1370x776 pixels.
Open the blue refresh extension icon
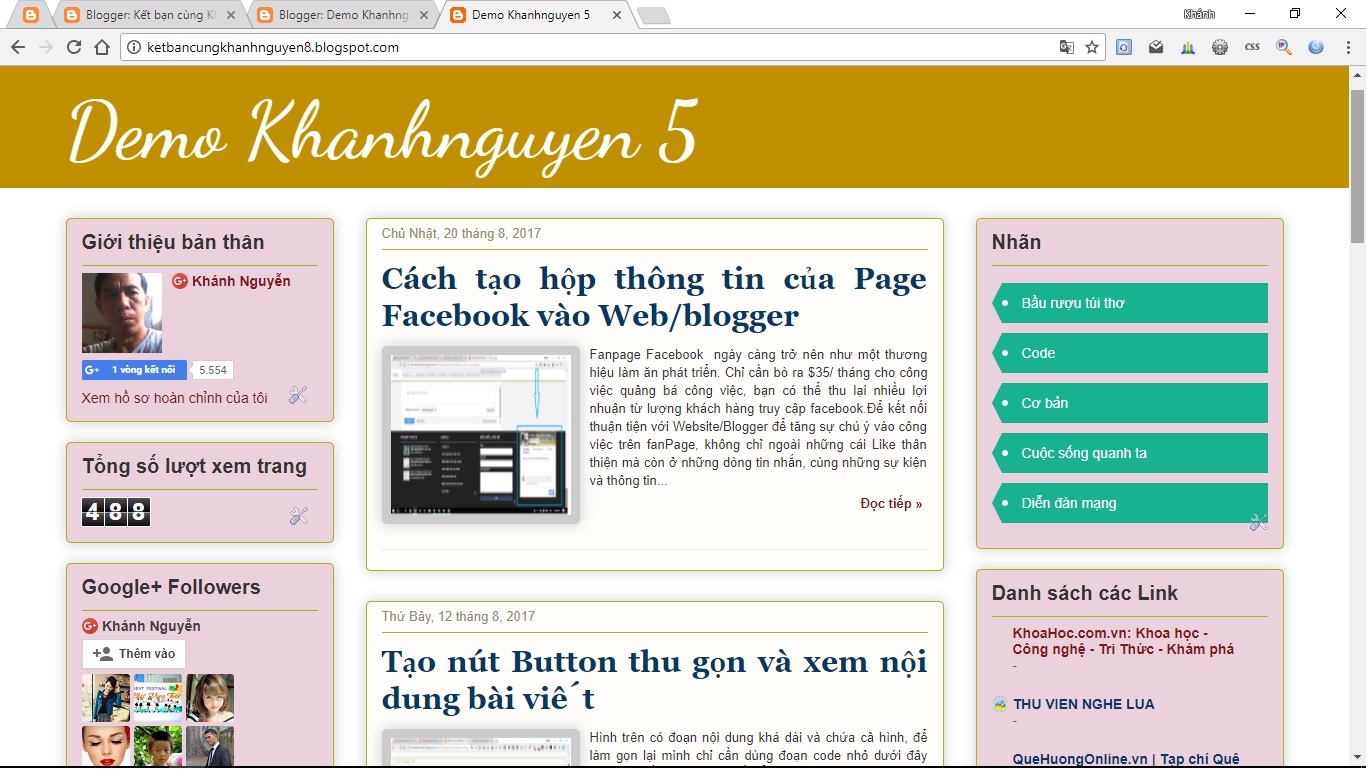pyautogui.click(x=1124, y=47)
